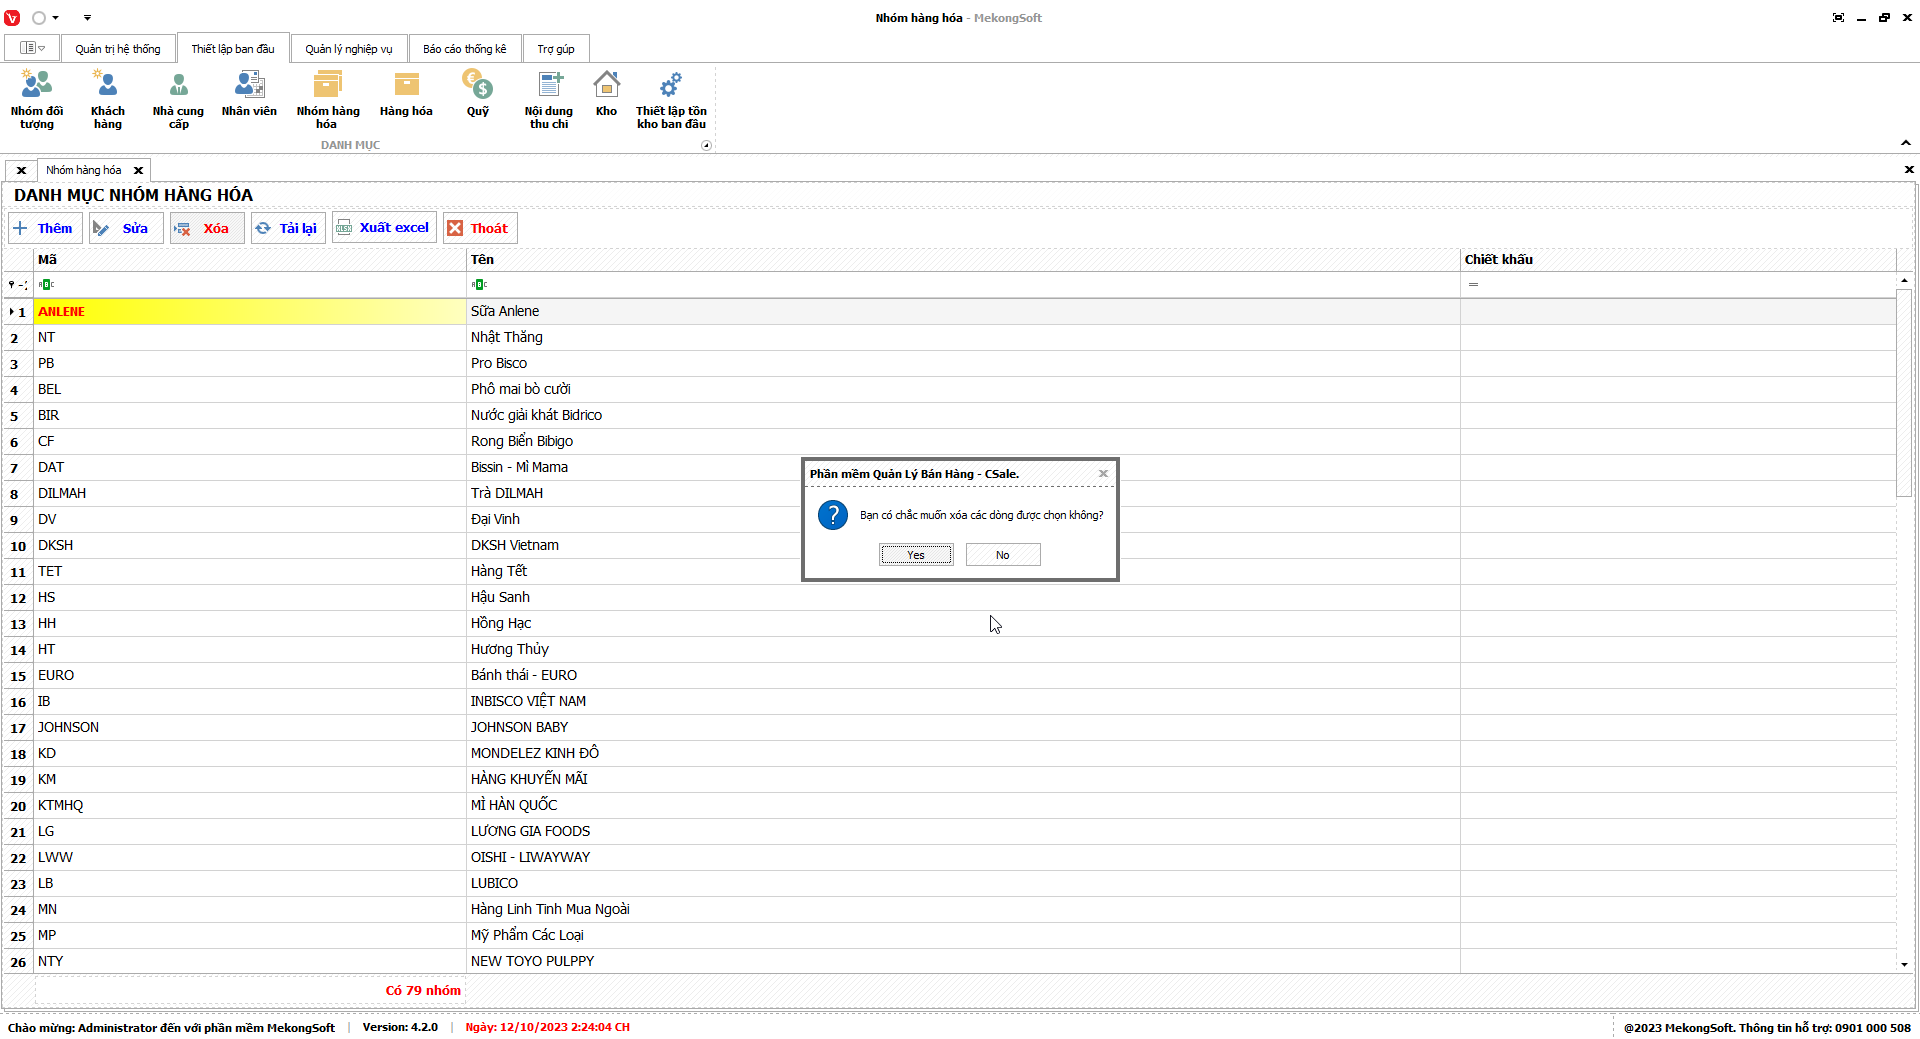Screen dimensions: 1920x1039
Task: Open Nội dung thu chi
Action: (x=549, y=99)
